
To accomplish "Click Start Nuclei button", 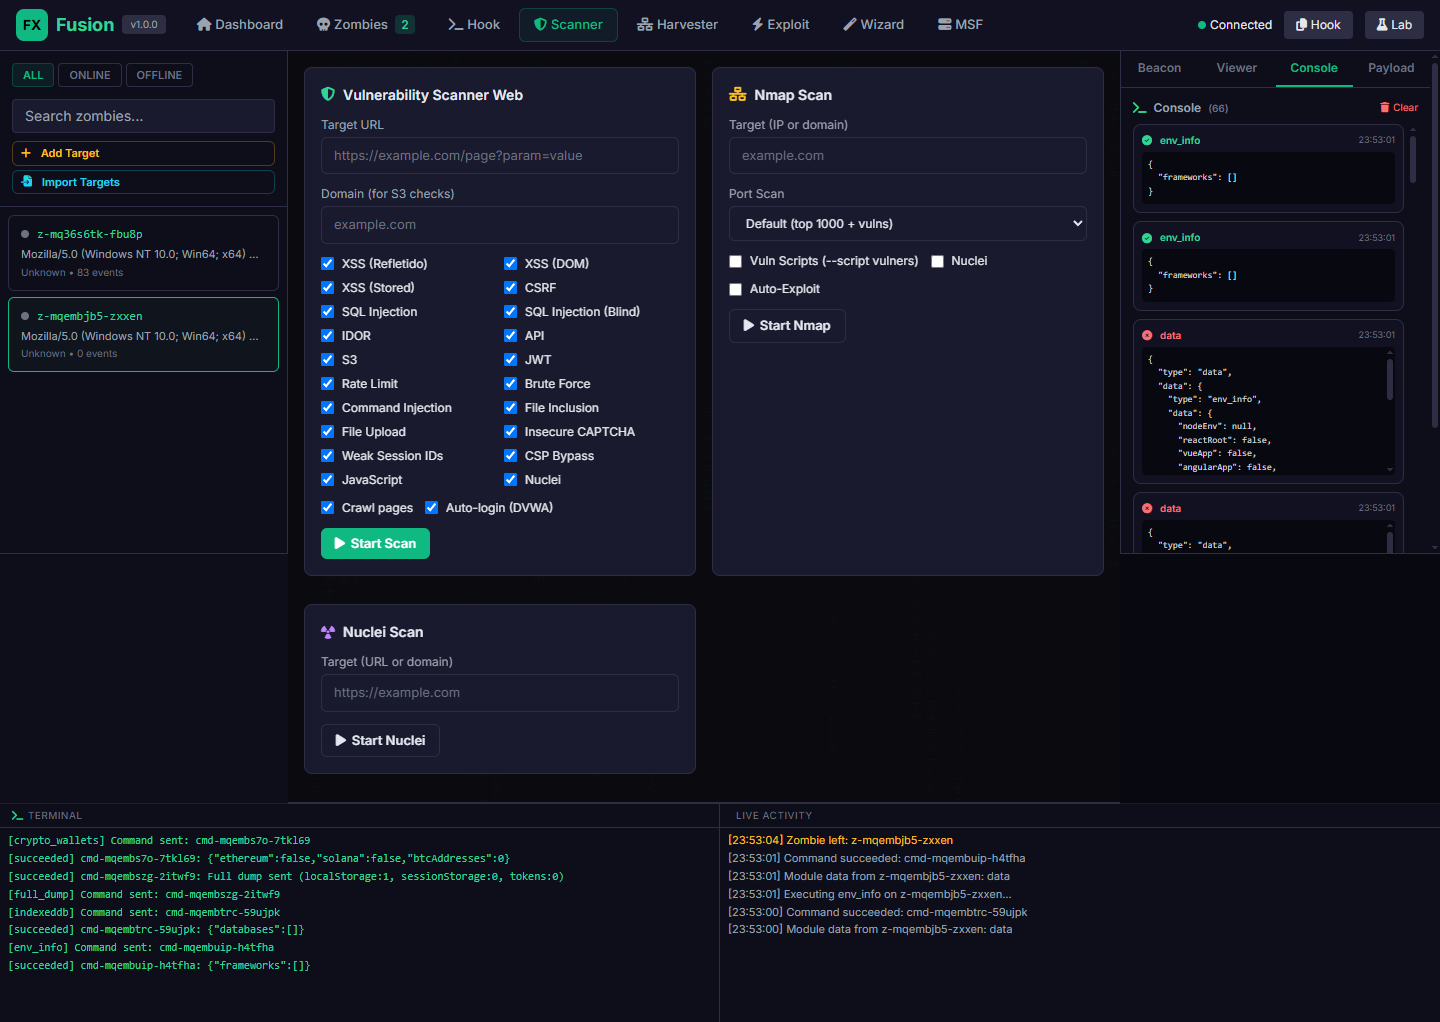I will (380, 741).
